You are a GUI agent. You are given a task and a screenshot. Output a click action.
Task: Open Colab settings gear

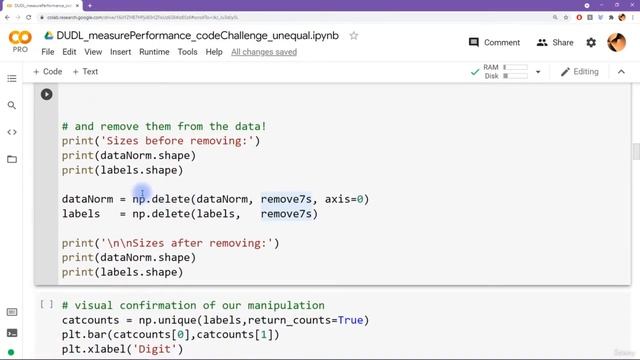591,42
